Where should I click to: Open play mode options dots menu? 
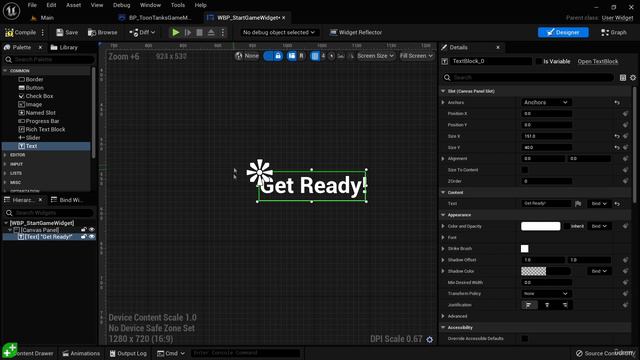coord(222,32)
